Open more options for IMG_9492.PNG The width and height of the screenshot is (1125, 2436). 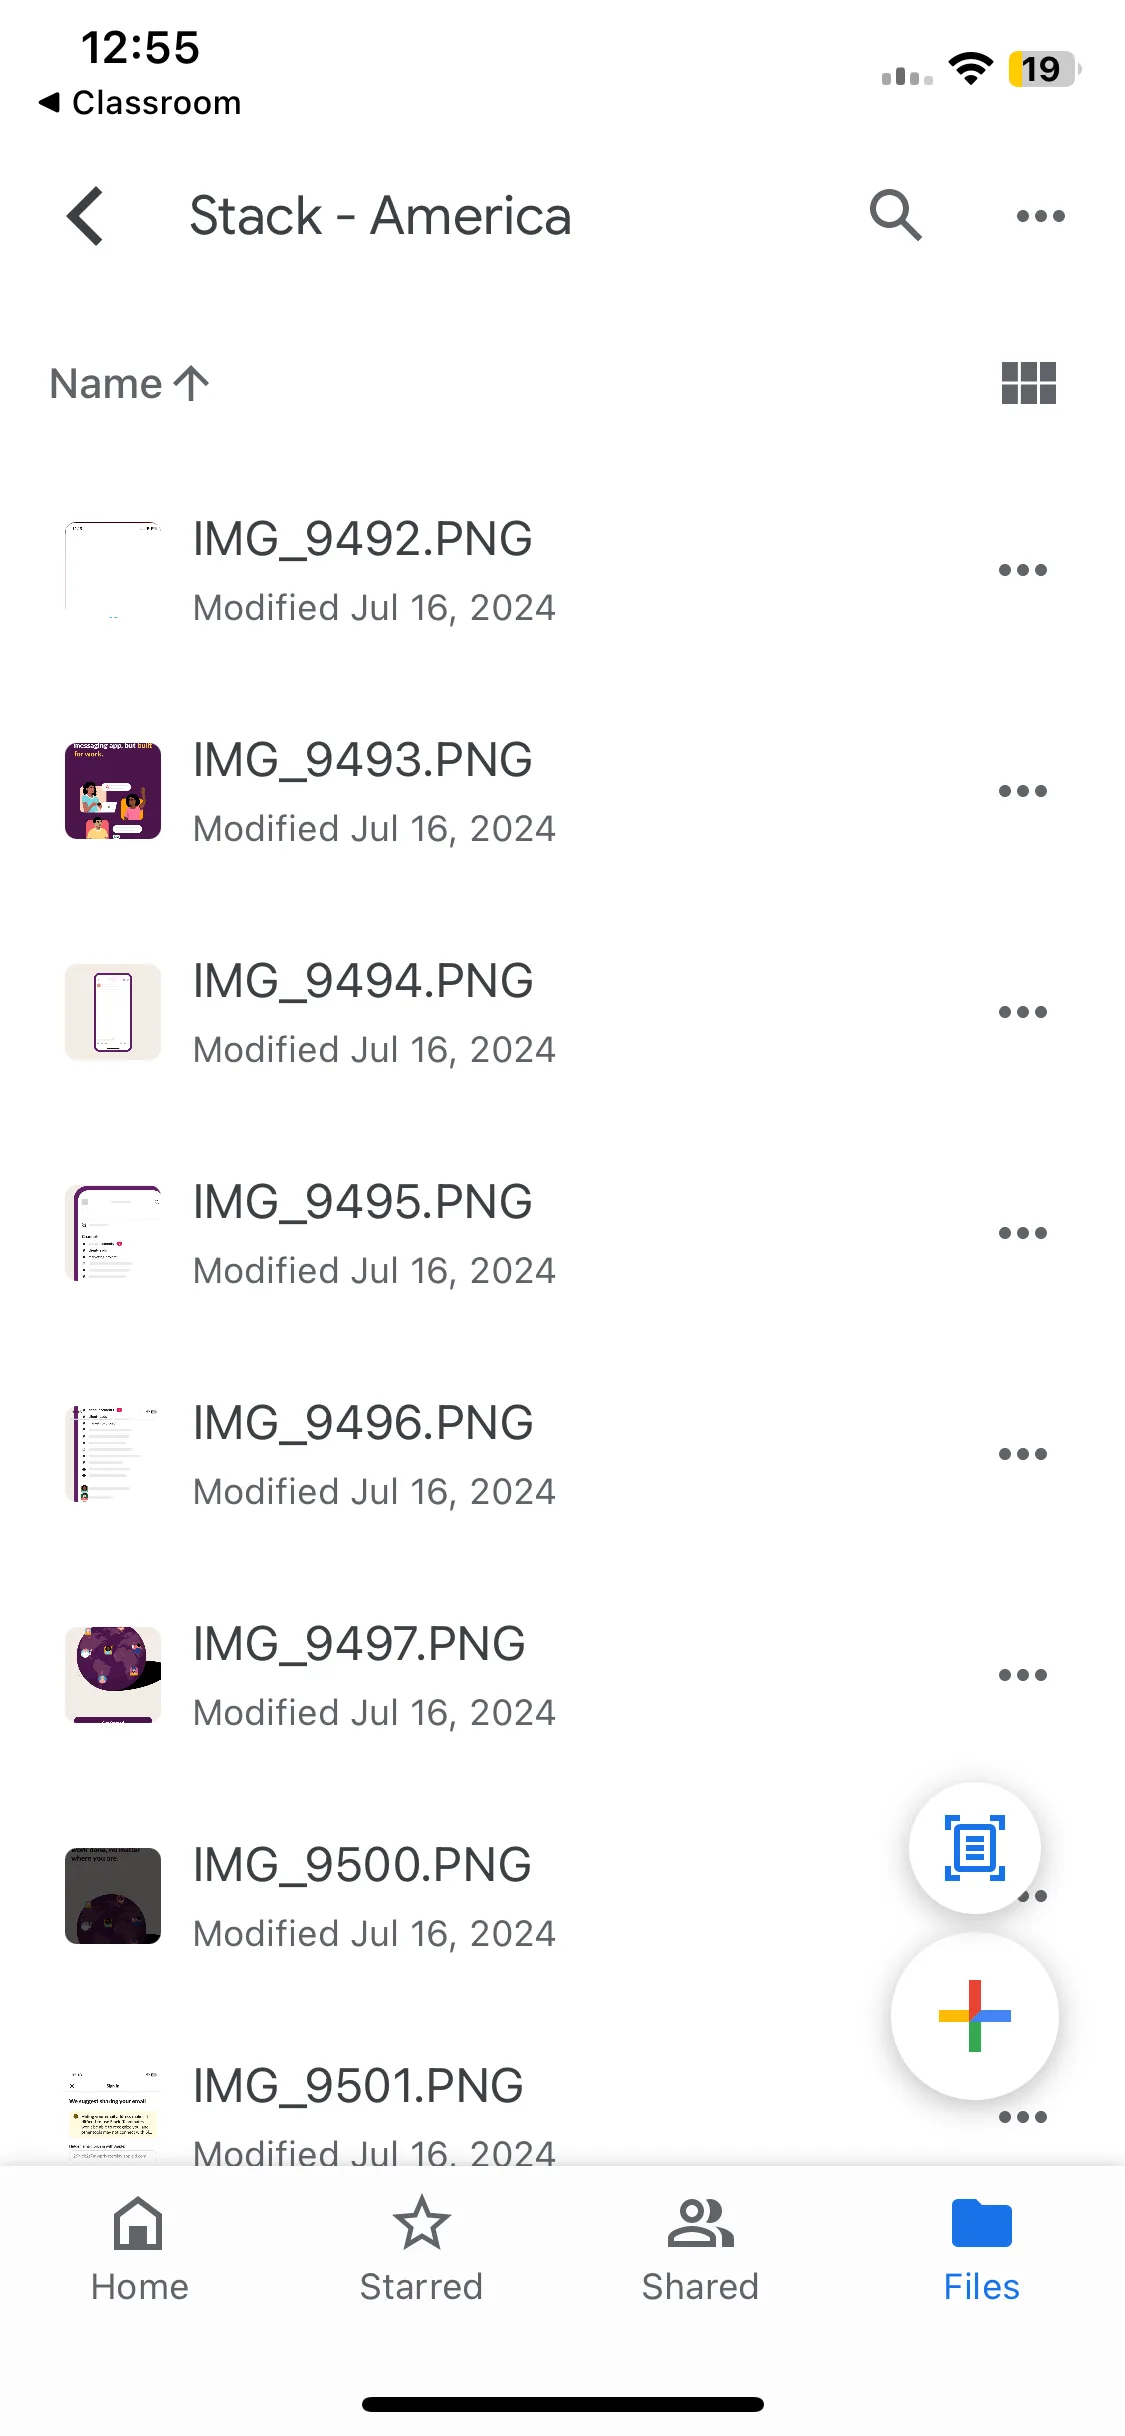coord(1022,570)
